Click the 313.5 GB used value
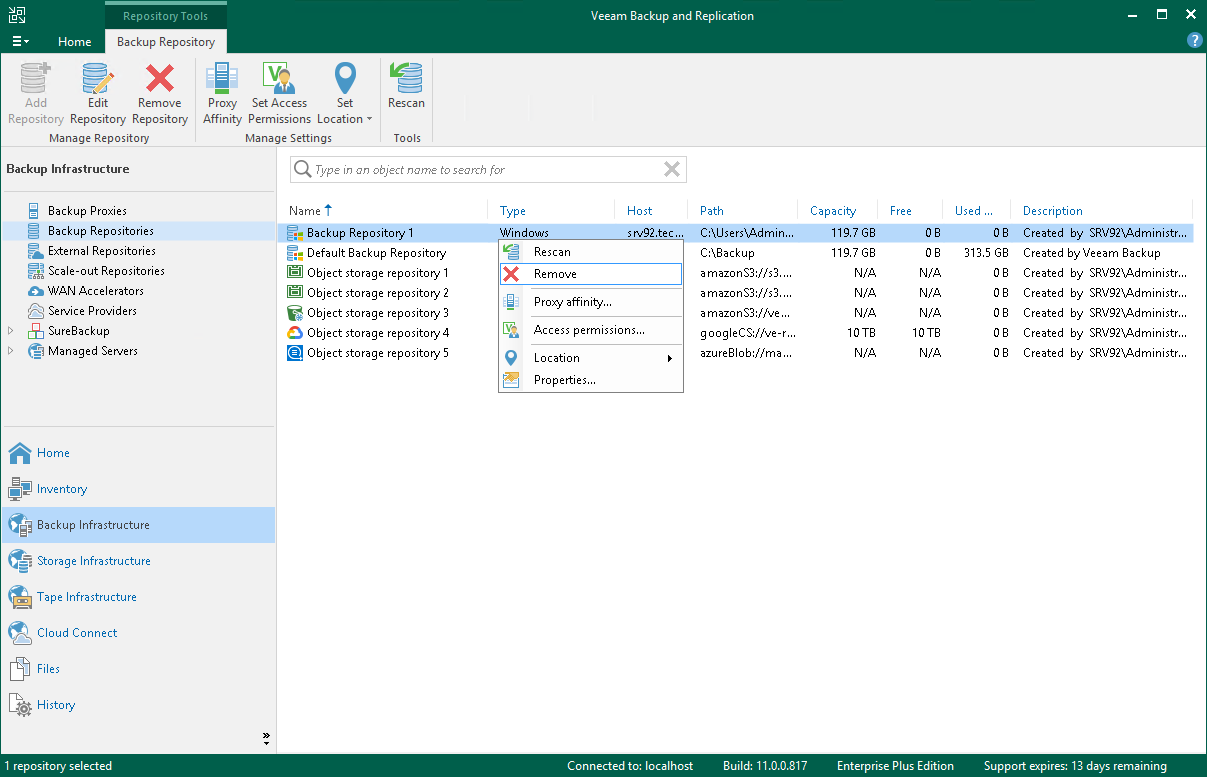The image size is (1207, 777). (x=986, y=253)
